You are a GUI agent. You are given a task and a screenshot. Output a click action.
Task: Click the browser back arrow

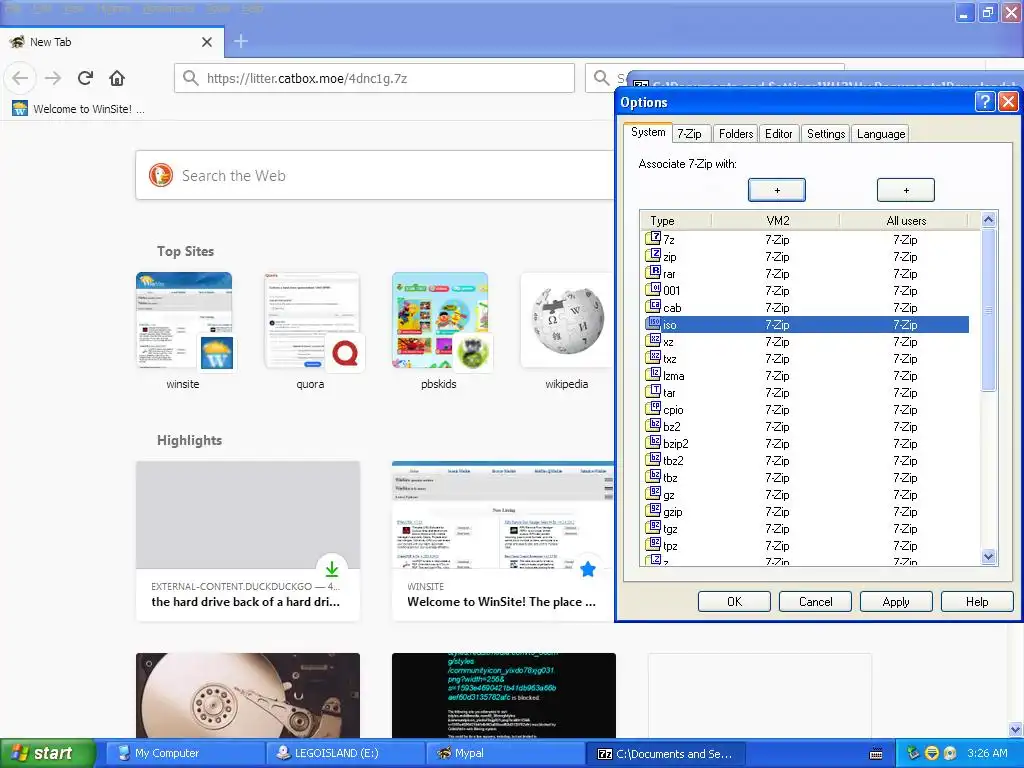(20, 78)
